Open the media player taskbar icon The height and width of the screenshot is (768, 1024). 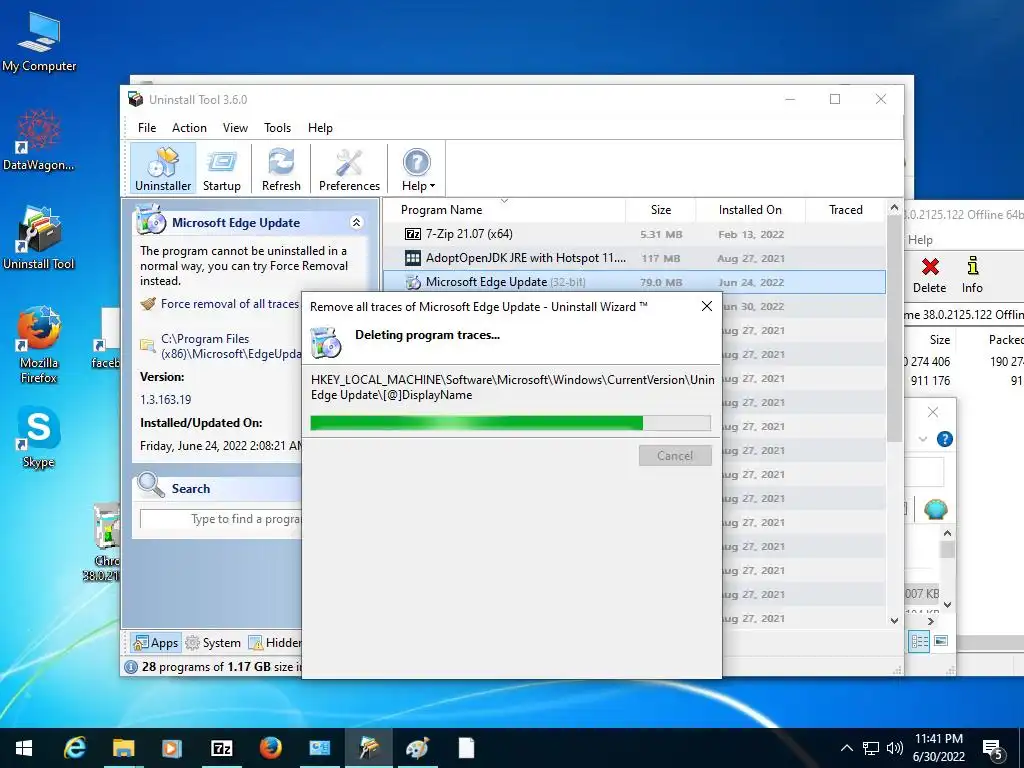[172, 748]
